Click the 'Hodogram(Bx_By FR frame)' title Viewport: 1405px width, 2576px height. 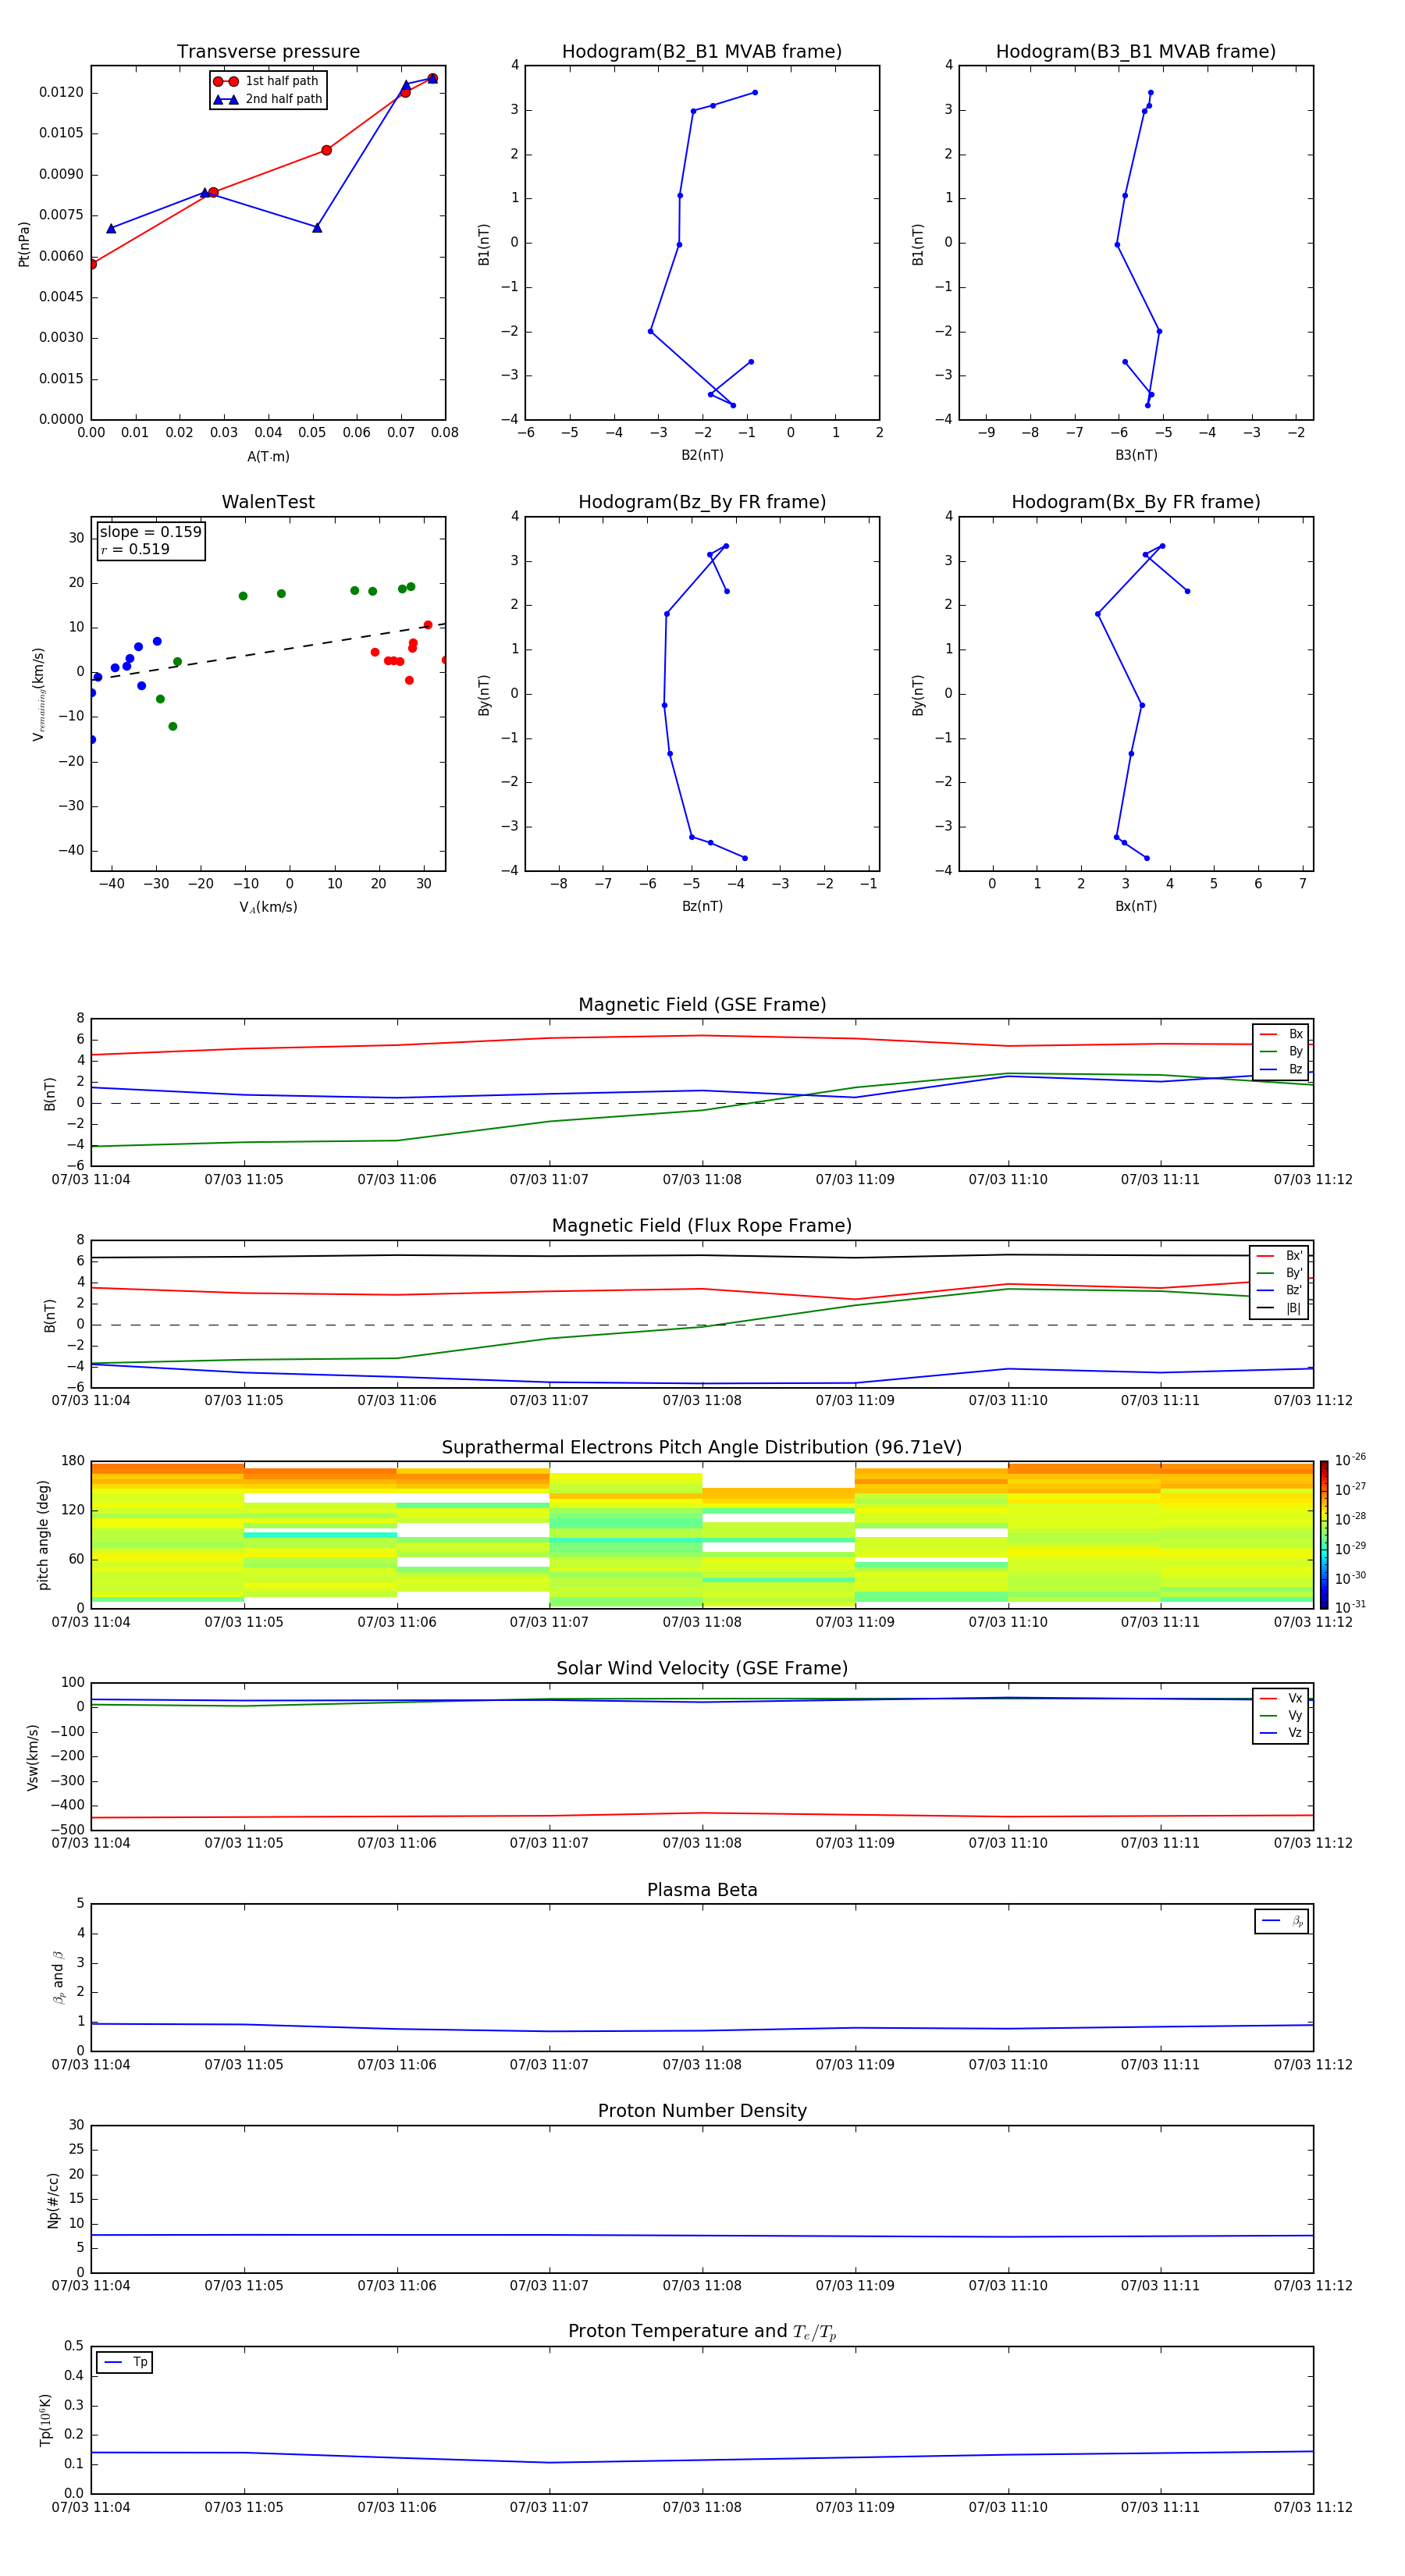1136,502
